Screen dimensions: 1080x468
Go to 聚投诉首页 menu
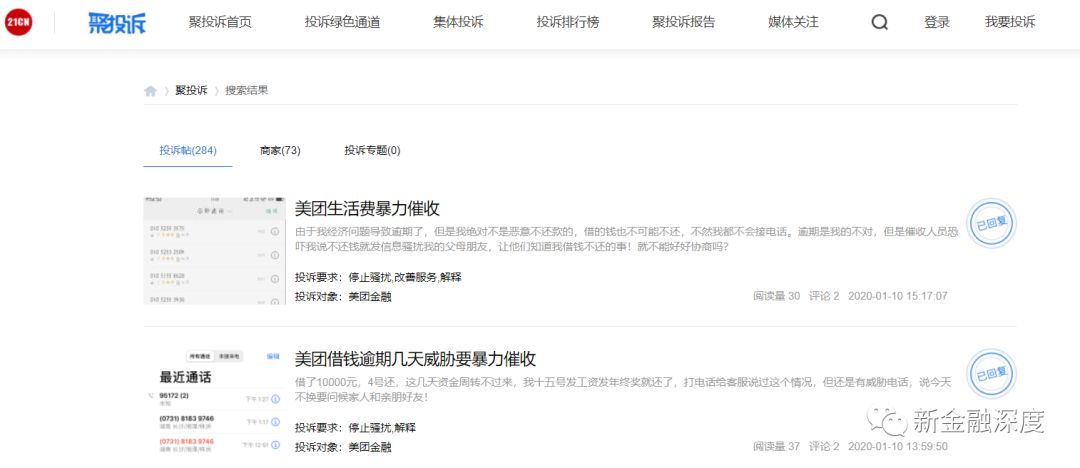[x=220, y=22]
